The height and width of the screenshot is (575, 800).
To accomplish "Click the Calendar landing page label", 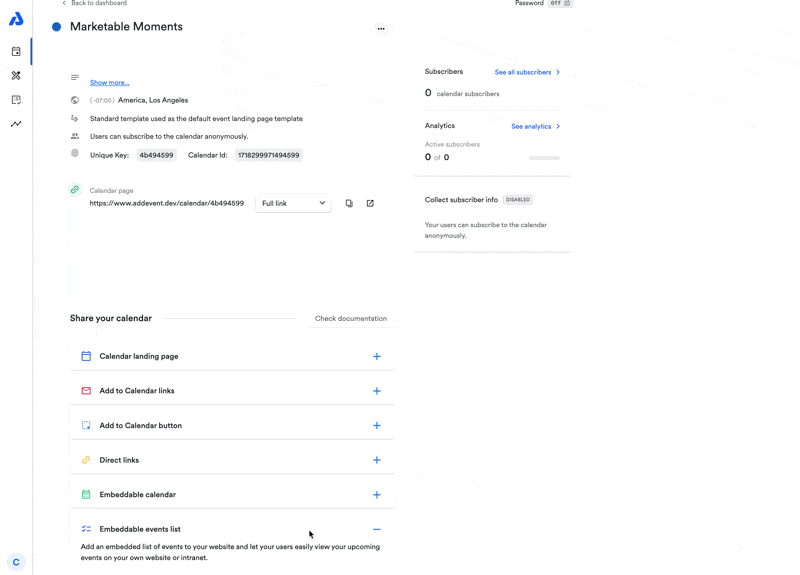I will coord(139,356).
